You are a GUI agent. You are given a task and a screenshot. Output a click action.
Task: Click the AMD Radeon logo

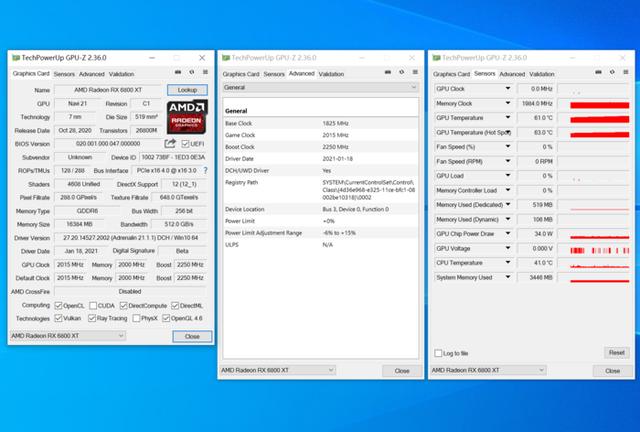coord(187,117)
